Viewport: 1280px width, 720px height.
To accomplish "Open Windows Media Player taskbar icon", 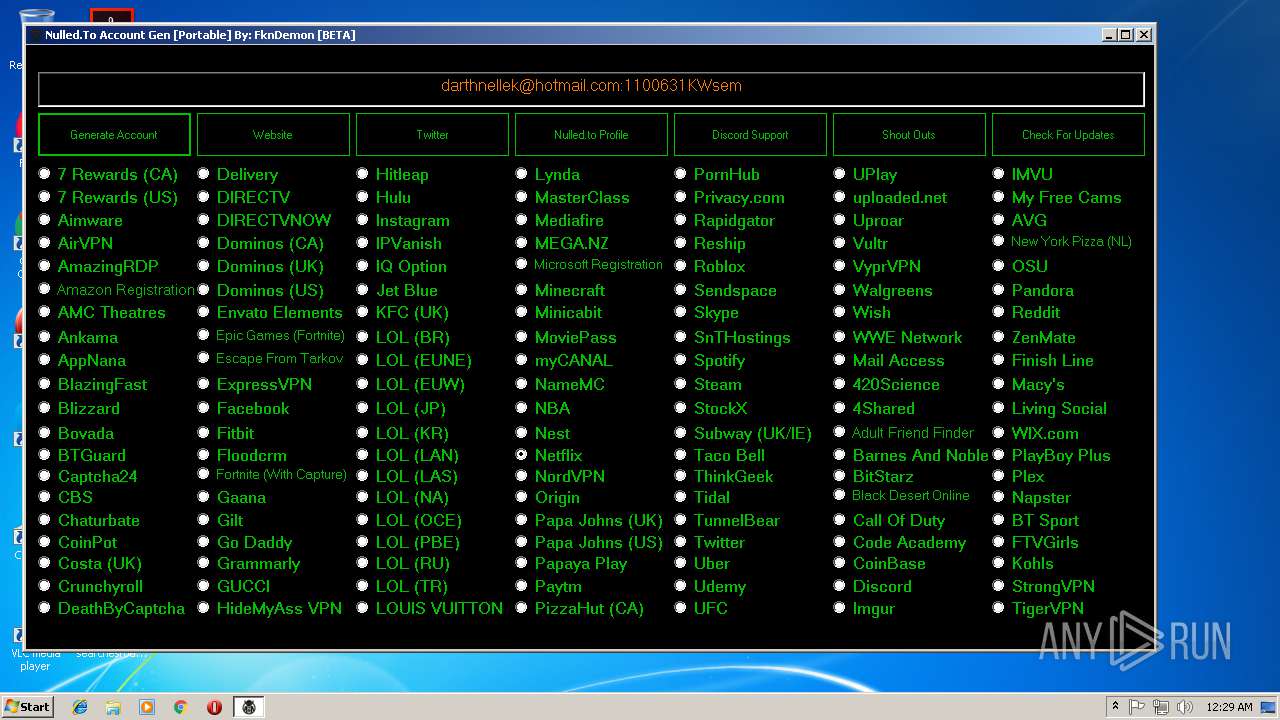I will pos(147,707).
